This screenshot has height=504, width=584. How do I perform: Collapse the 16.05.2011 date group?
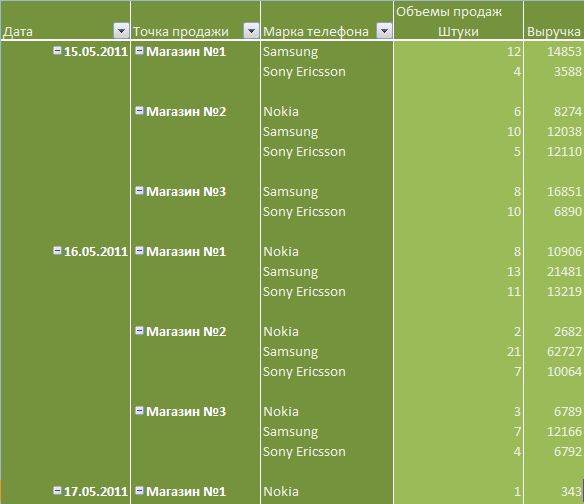(57, 250)
